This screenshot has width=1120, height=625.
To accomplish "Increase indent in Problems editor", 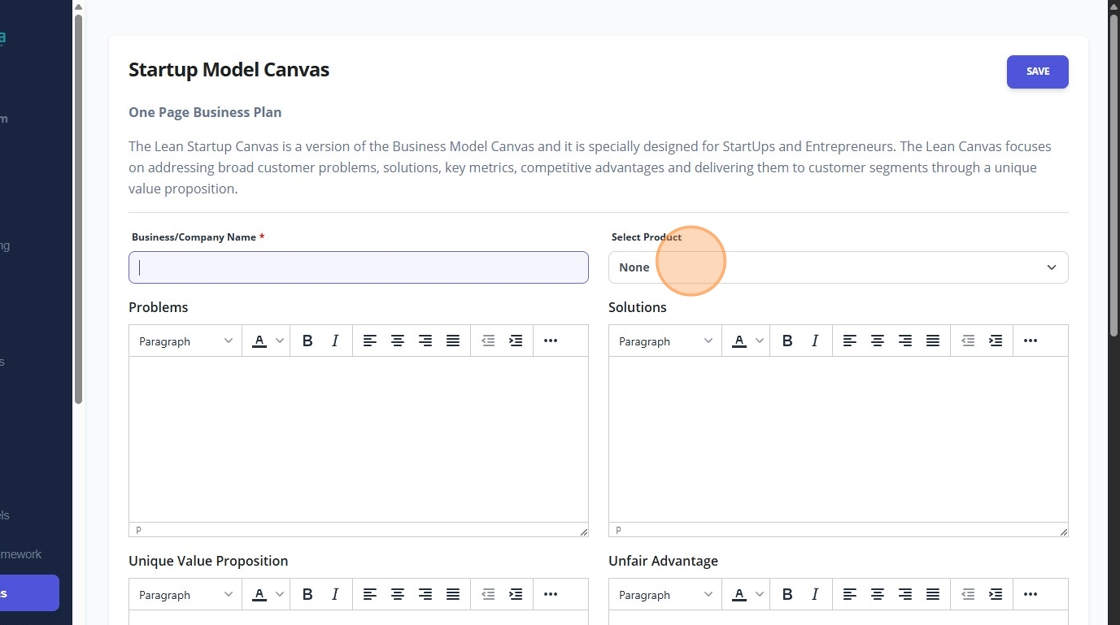I will point(516,341).
